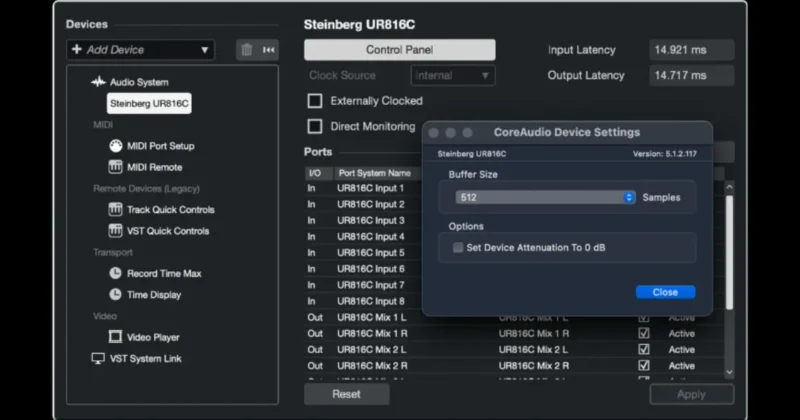800x420 pixels.
Task: Open the Clock Source Internal dropdown
Action: [453, 76]
